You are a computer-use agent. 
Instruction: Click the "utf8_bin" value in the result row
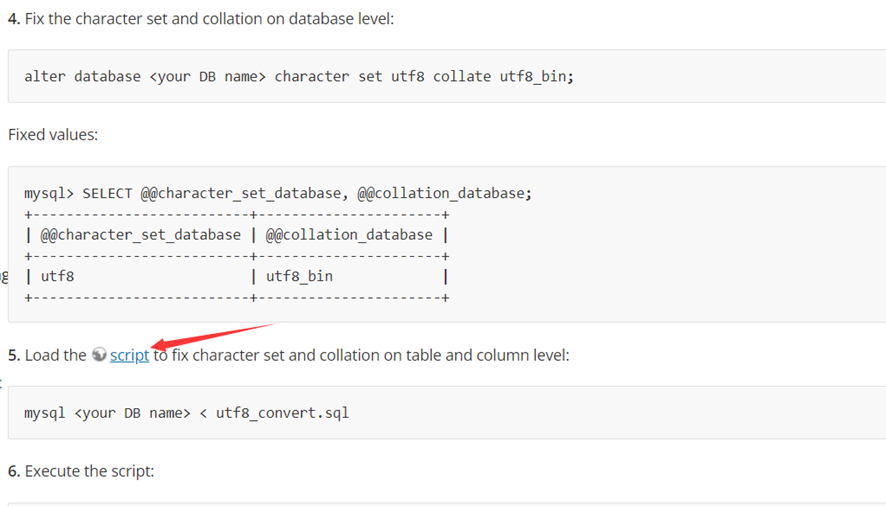[x=299, y=276]
